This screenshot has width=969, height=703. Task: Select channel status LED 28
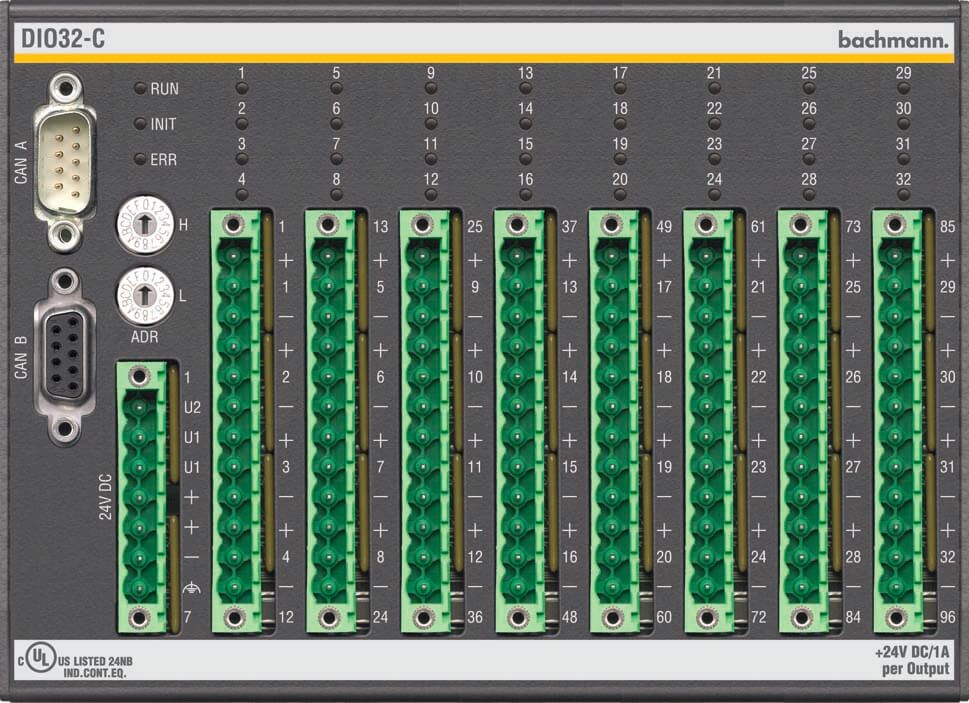point(809,195)
